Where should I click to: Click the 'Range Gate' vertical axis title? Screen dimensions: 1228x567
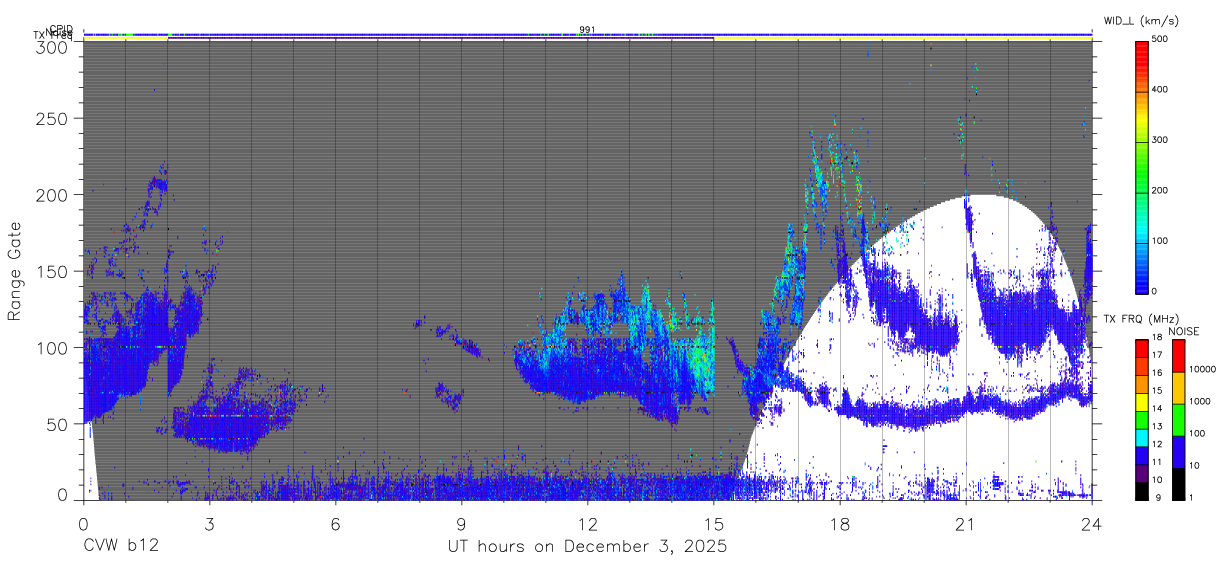point(16,272)
